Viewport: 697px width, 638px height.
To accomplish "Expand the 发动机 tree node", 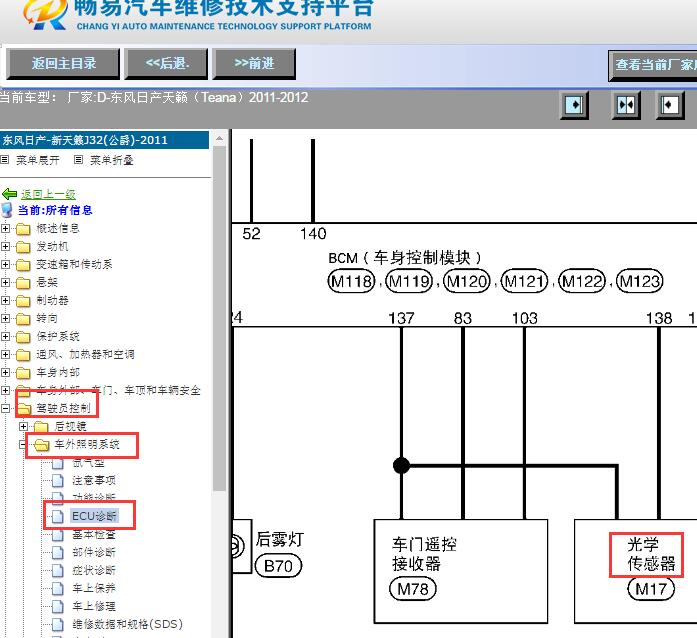I will (x=5, y=246).
